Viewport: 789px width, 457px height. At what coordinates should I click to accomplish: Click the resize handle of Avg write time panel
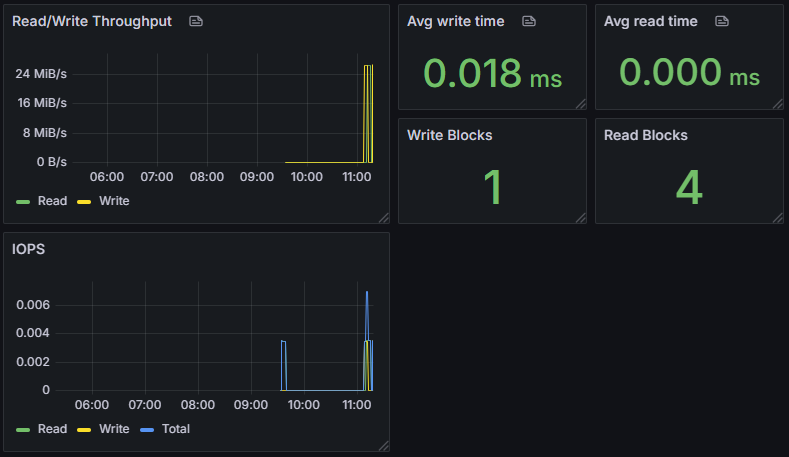pos(580,103)
